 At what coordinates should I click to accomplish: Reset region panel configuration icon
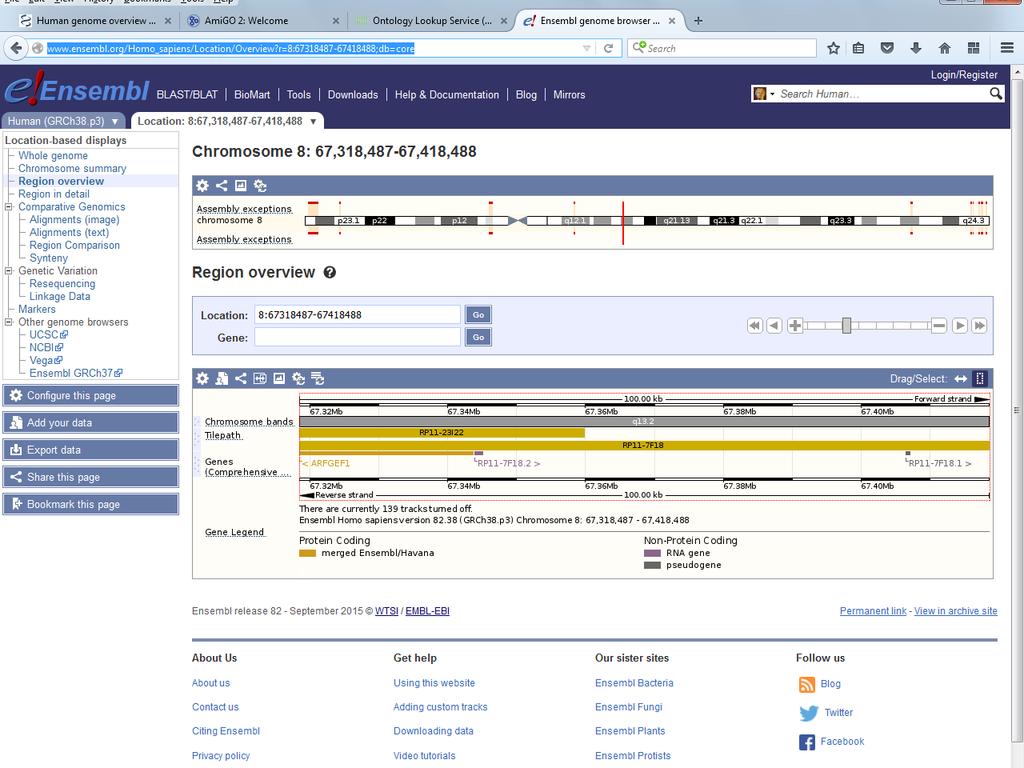pos(298,378)
